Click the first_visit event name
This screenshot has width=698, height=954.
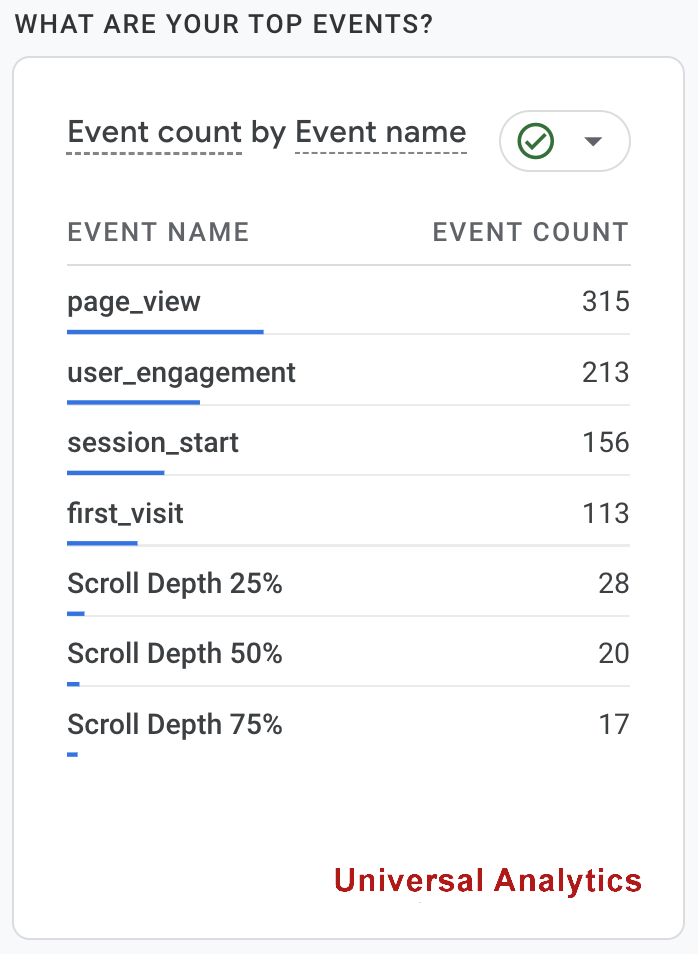point(125,514)
